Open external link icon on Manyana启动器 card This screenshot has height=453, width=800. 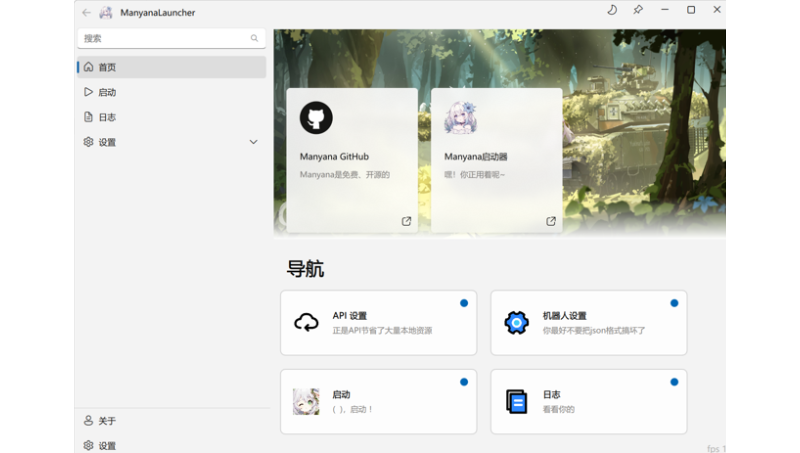point(551,221)
